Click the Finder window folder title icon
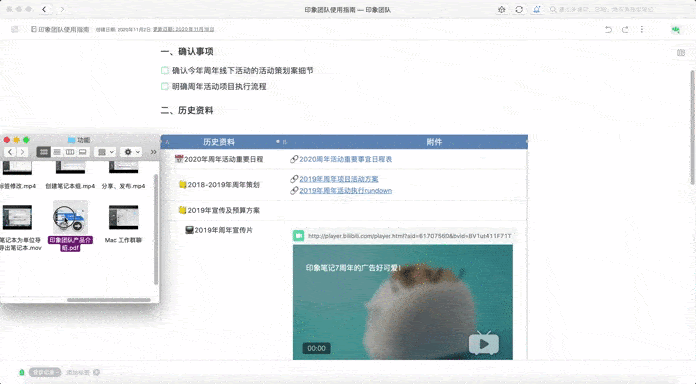 (x=71, y=140)
